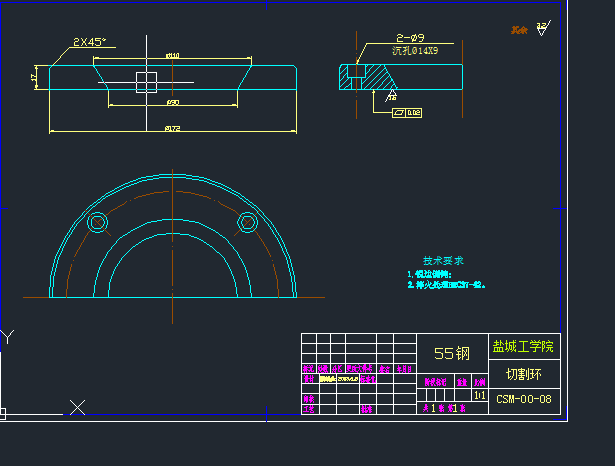The image size is (615, 466).
Task: Select the 1.6 roughness symbol under section view
Action: [x=391, y=95]
